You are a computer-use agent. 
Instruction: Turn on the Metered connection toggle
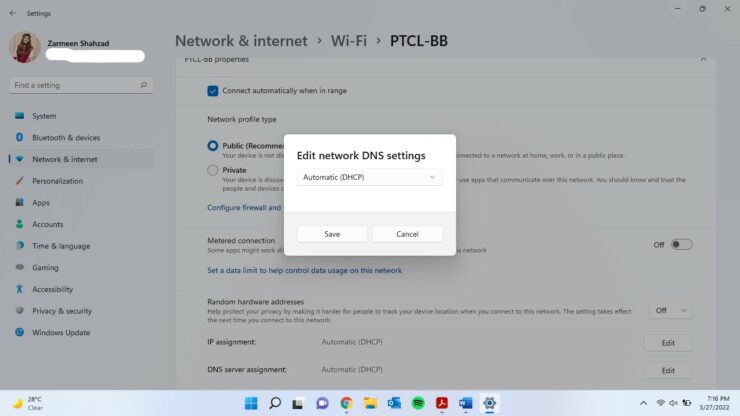pyautogui.click(x=681, y=245)
